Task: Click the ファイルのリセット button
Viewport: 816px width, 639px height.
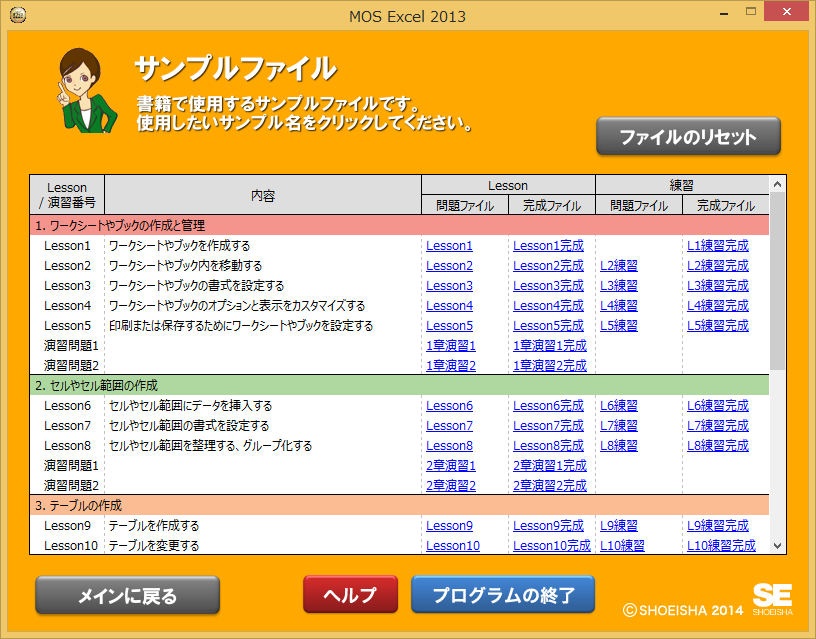Action: click(x=688, y=136)
